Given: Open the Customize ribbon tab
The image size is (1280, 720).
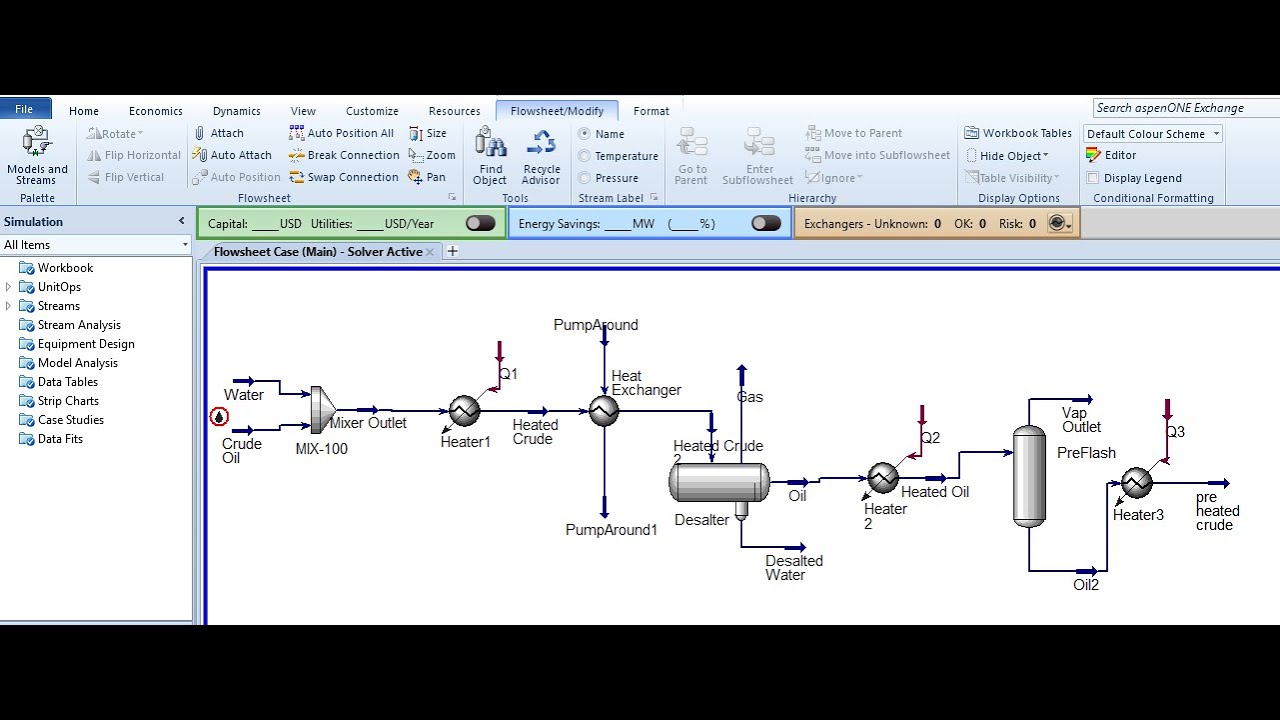Looking at the screenshot, I should click(x=372, y=111).
